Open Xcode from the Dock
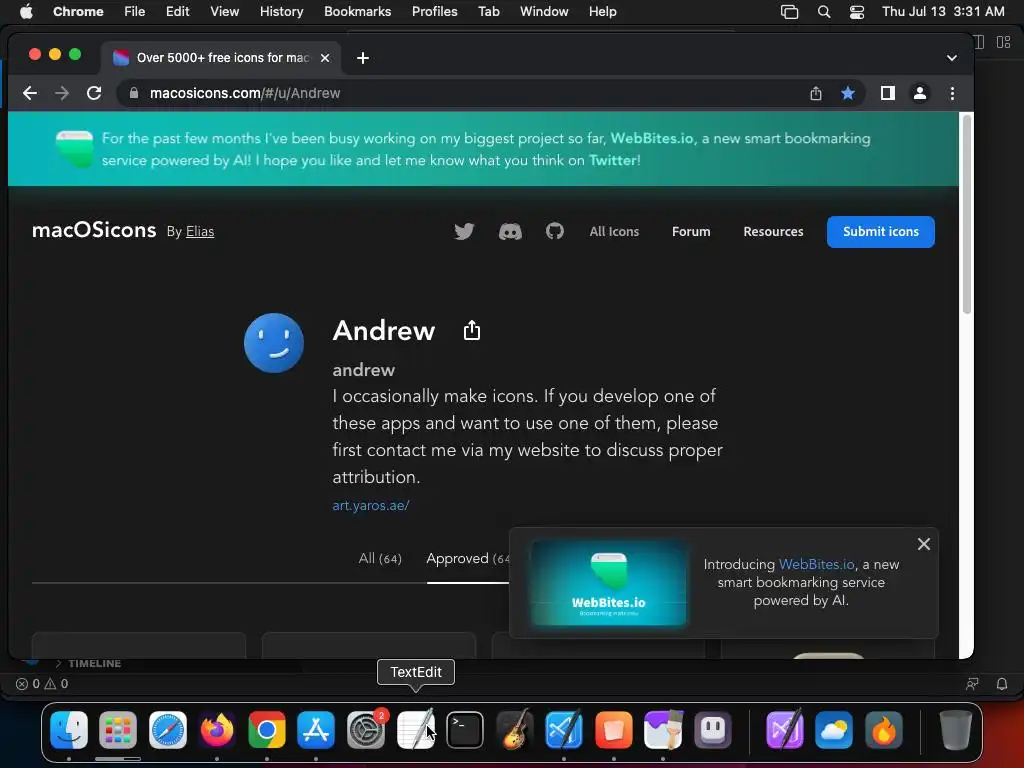The image size is (1024, 768). (564, 730)
